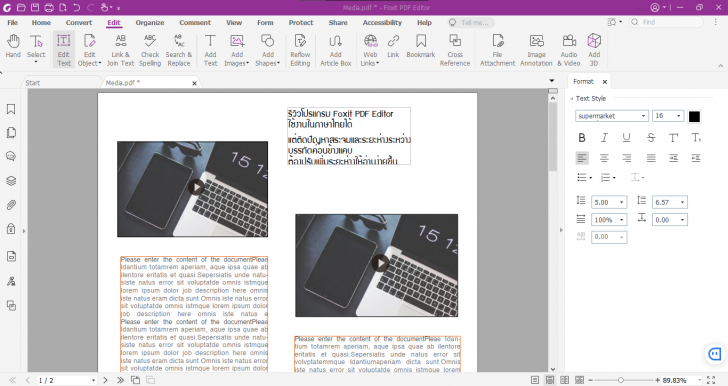
Task: Open the Edit Object tool
Action: coord(89,49)
